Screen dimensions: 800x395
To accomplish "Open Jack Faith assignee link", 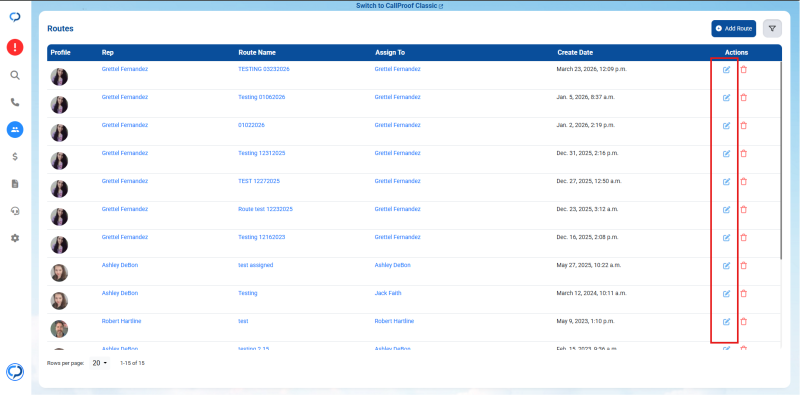I will [388, 293].
